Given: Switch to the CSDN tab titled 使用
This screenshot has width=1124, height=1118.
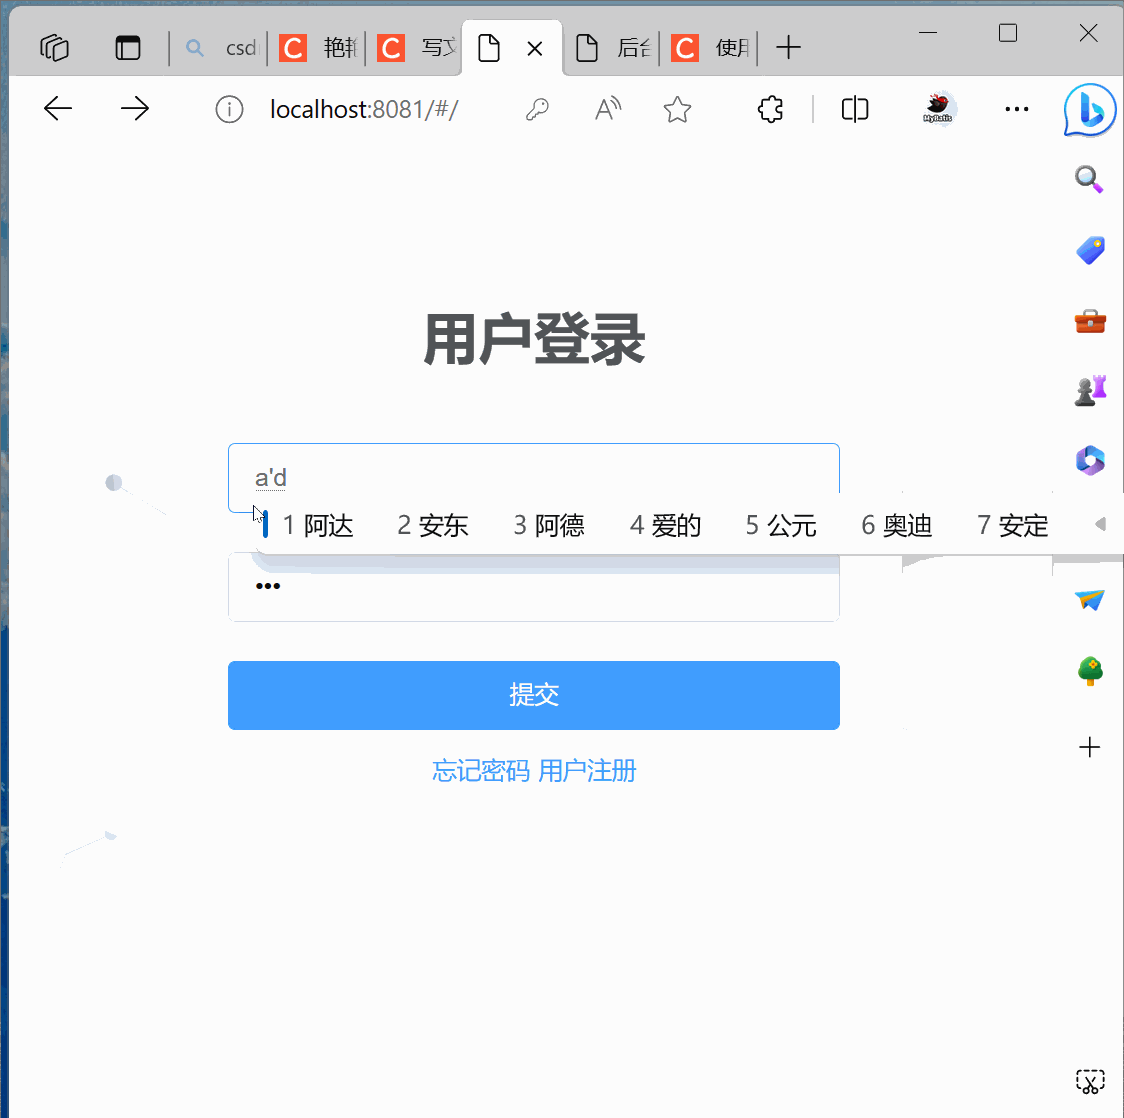Looking at the screenshot, I should (710, 48).
